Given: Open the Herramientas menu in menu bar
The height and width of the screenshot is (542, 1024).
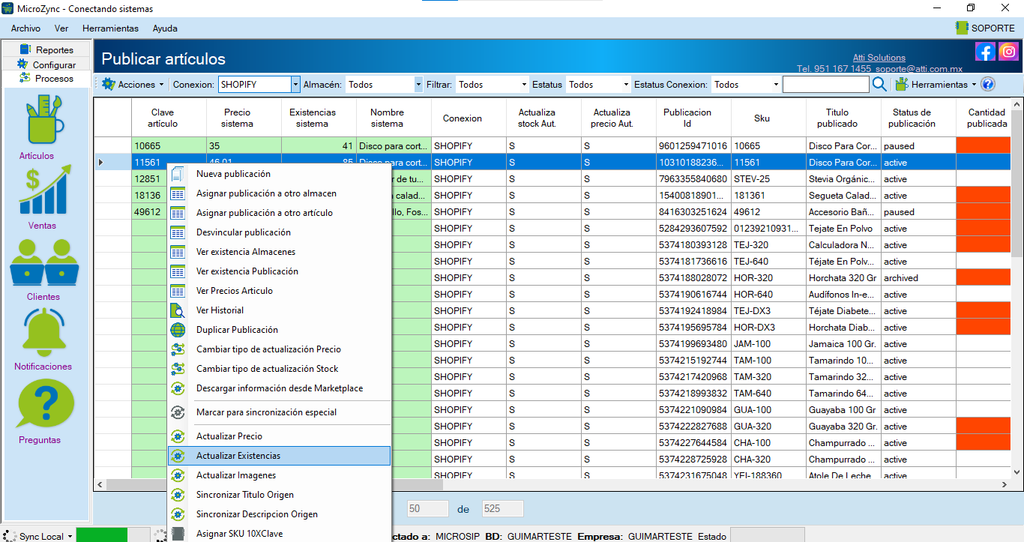Looking at the screenshot, I should click(110, 28).
